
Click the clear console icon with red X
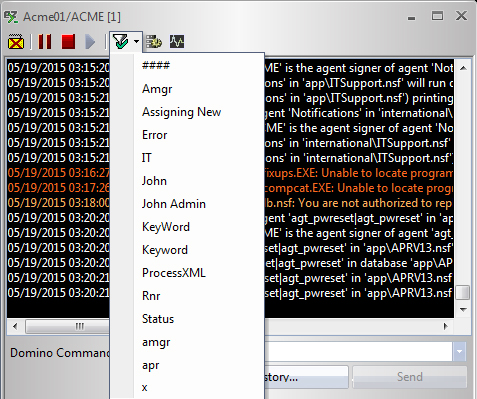tap(16, 42)
